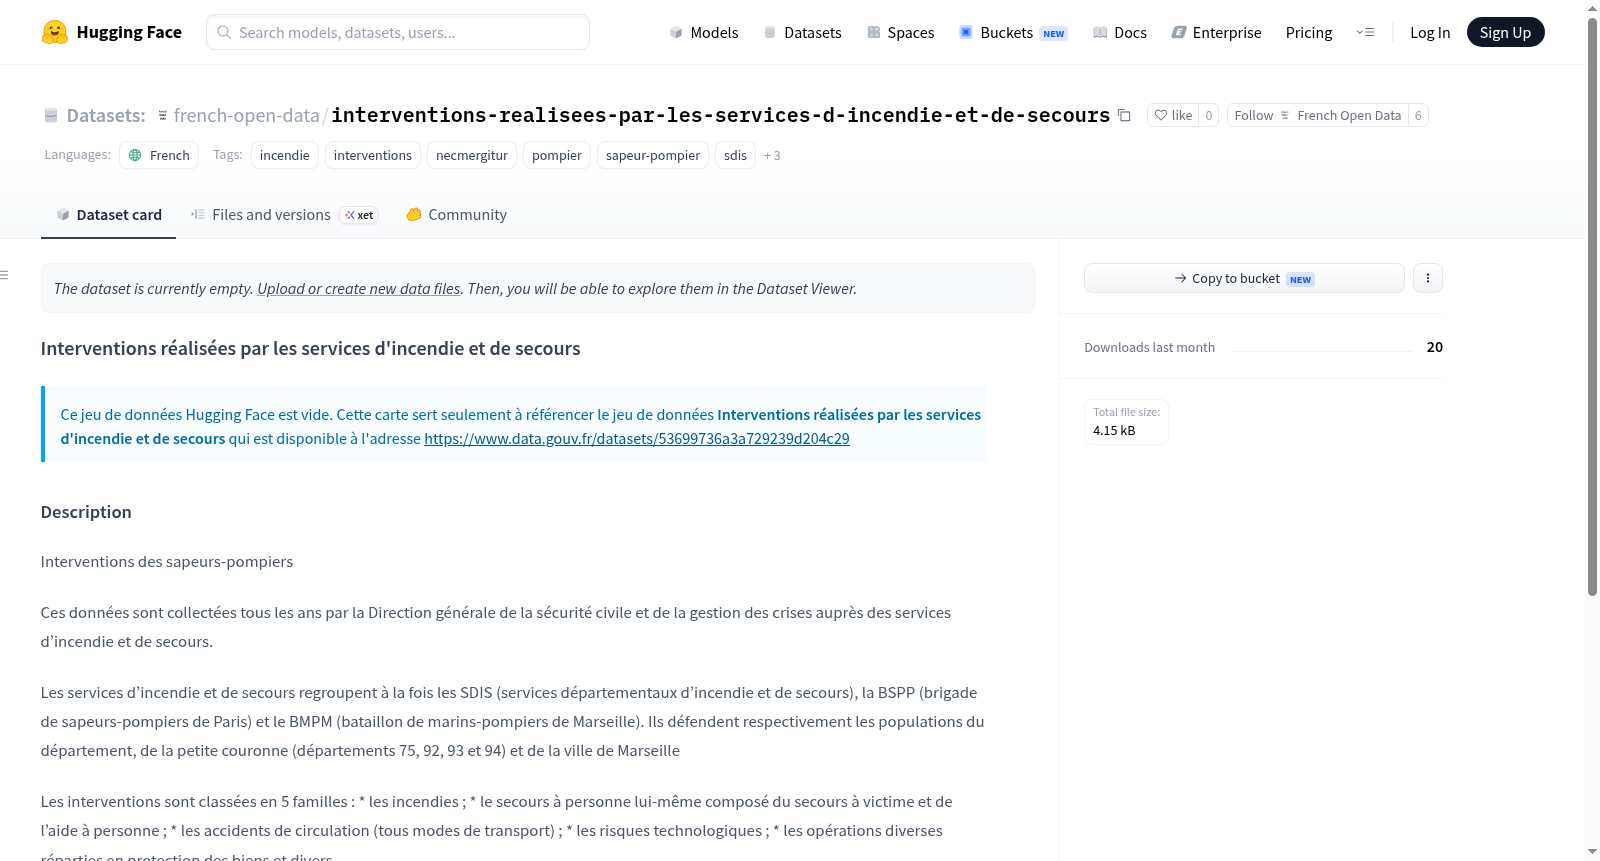Expand the +3 additional tags

click(772, 155)
